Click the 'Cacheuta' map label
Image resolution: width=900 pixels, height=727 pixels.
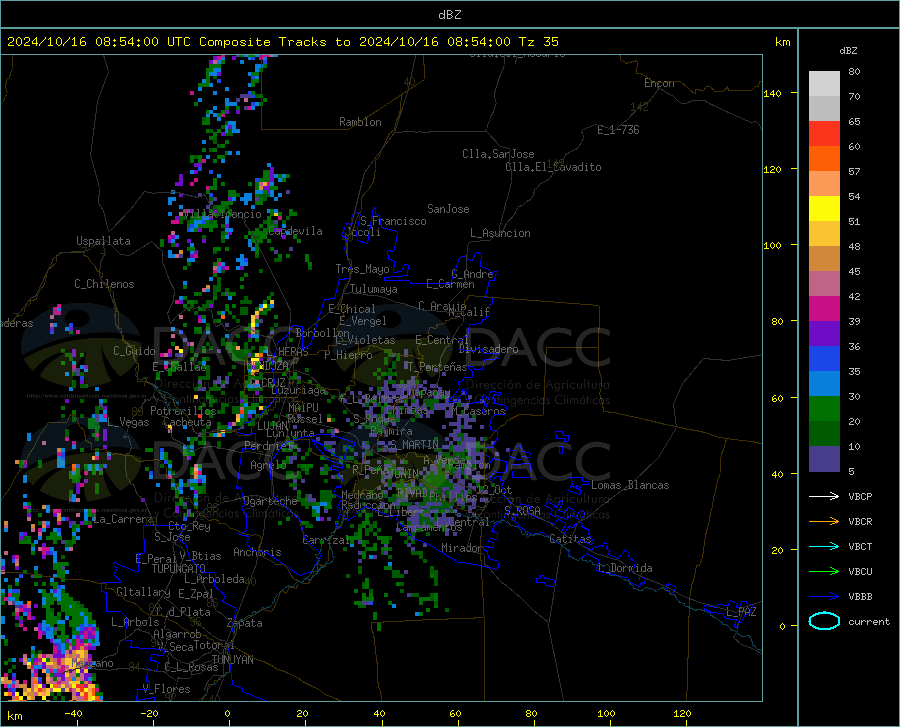click(x=188, y=422)
